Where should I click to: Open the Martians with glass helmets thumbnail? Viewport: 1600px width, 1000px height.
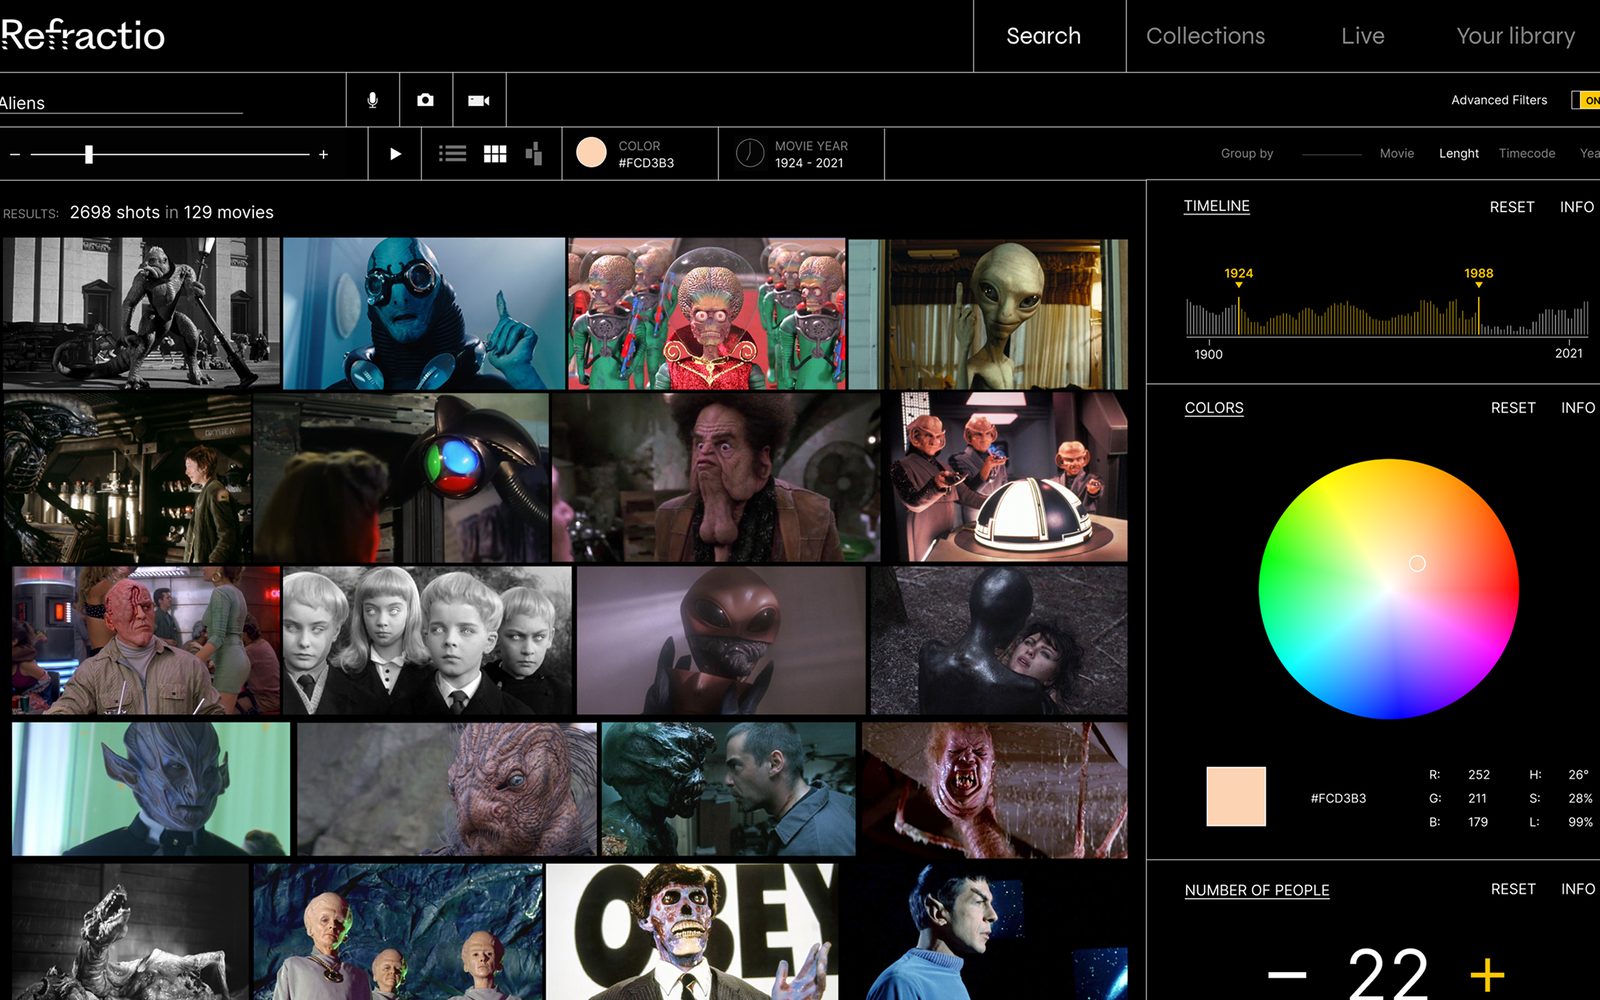(707, 313)
